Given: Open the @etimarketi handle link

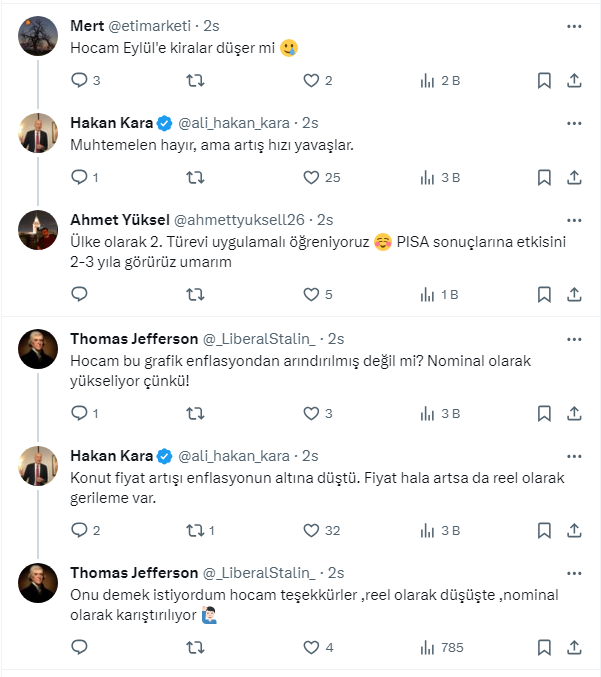Looking at the screenshot, I should 160,26.
